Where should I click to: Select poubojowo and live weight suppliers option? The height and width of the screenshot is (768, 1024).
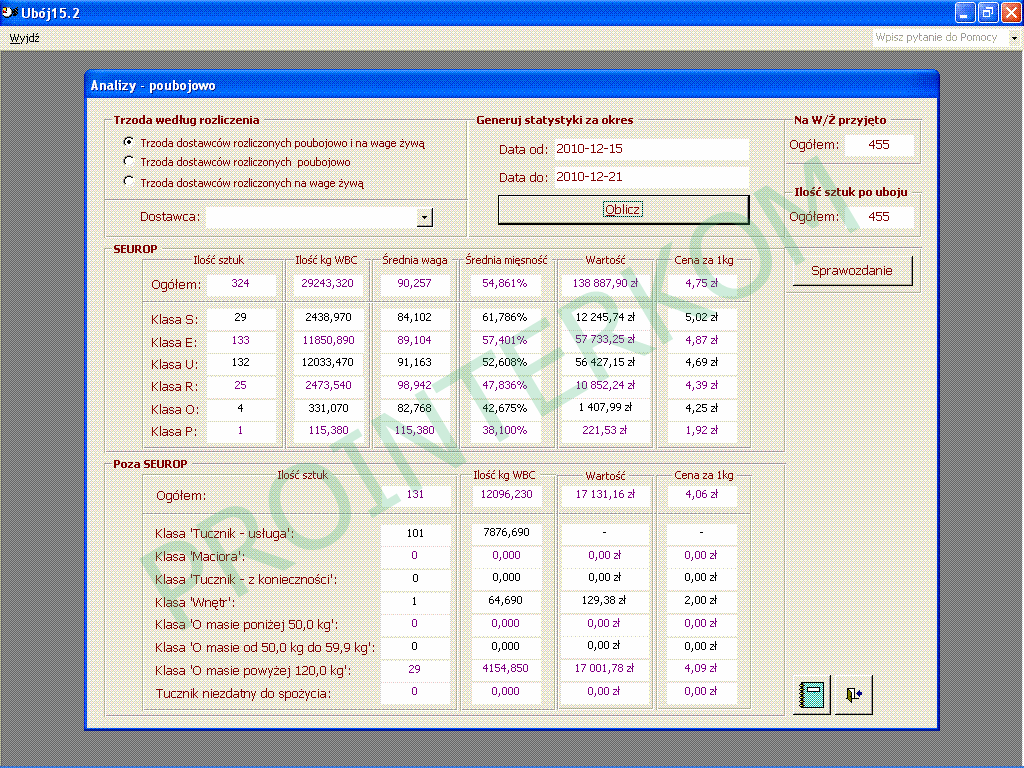click(128, 143)
